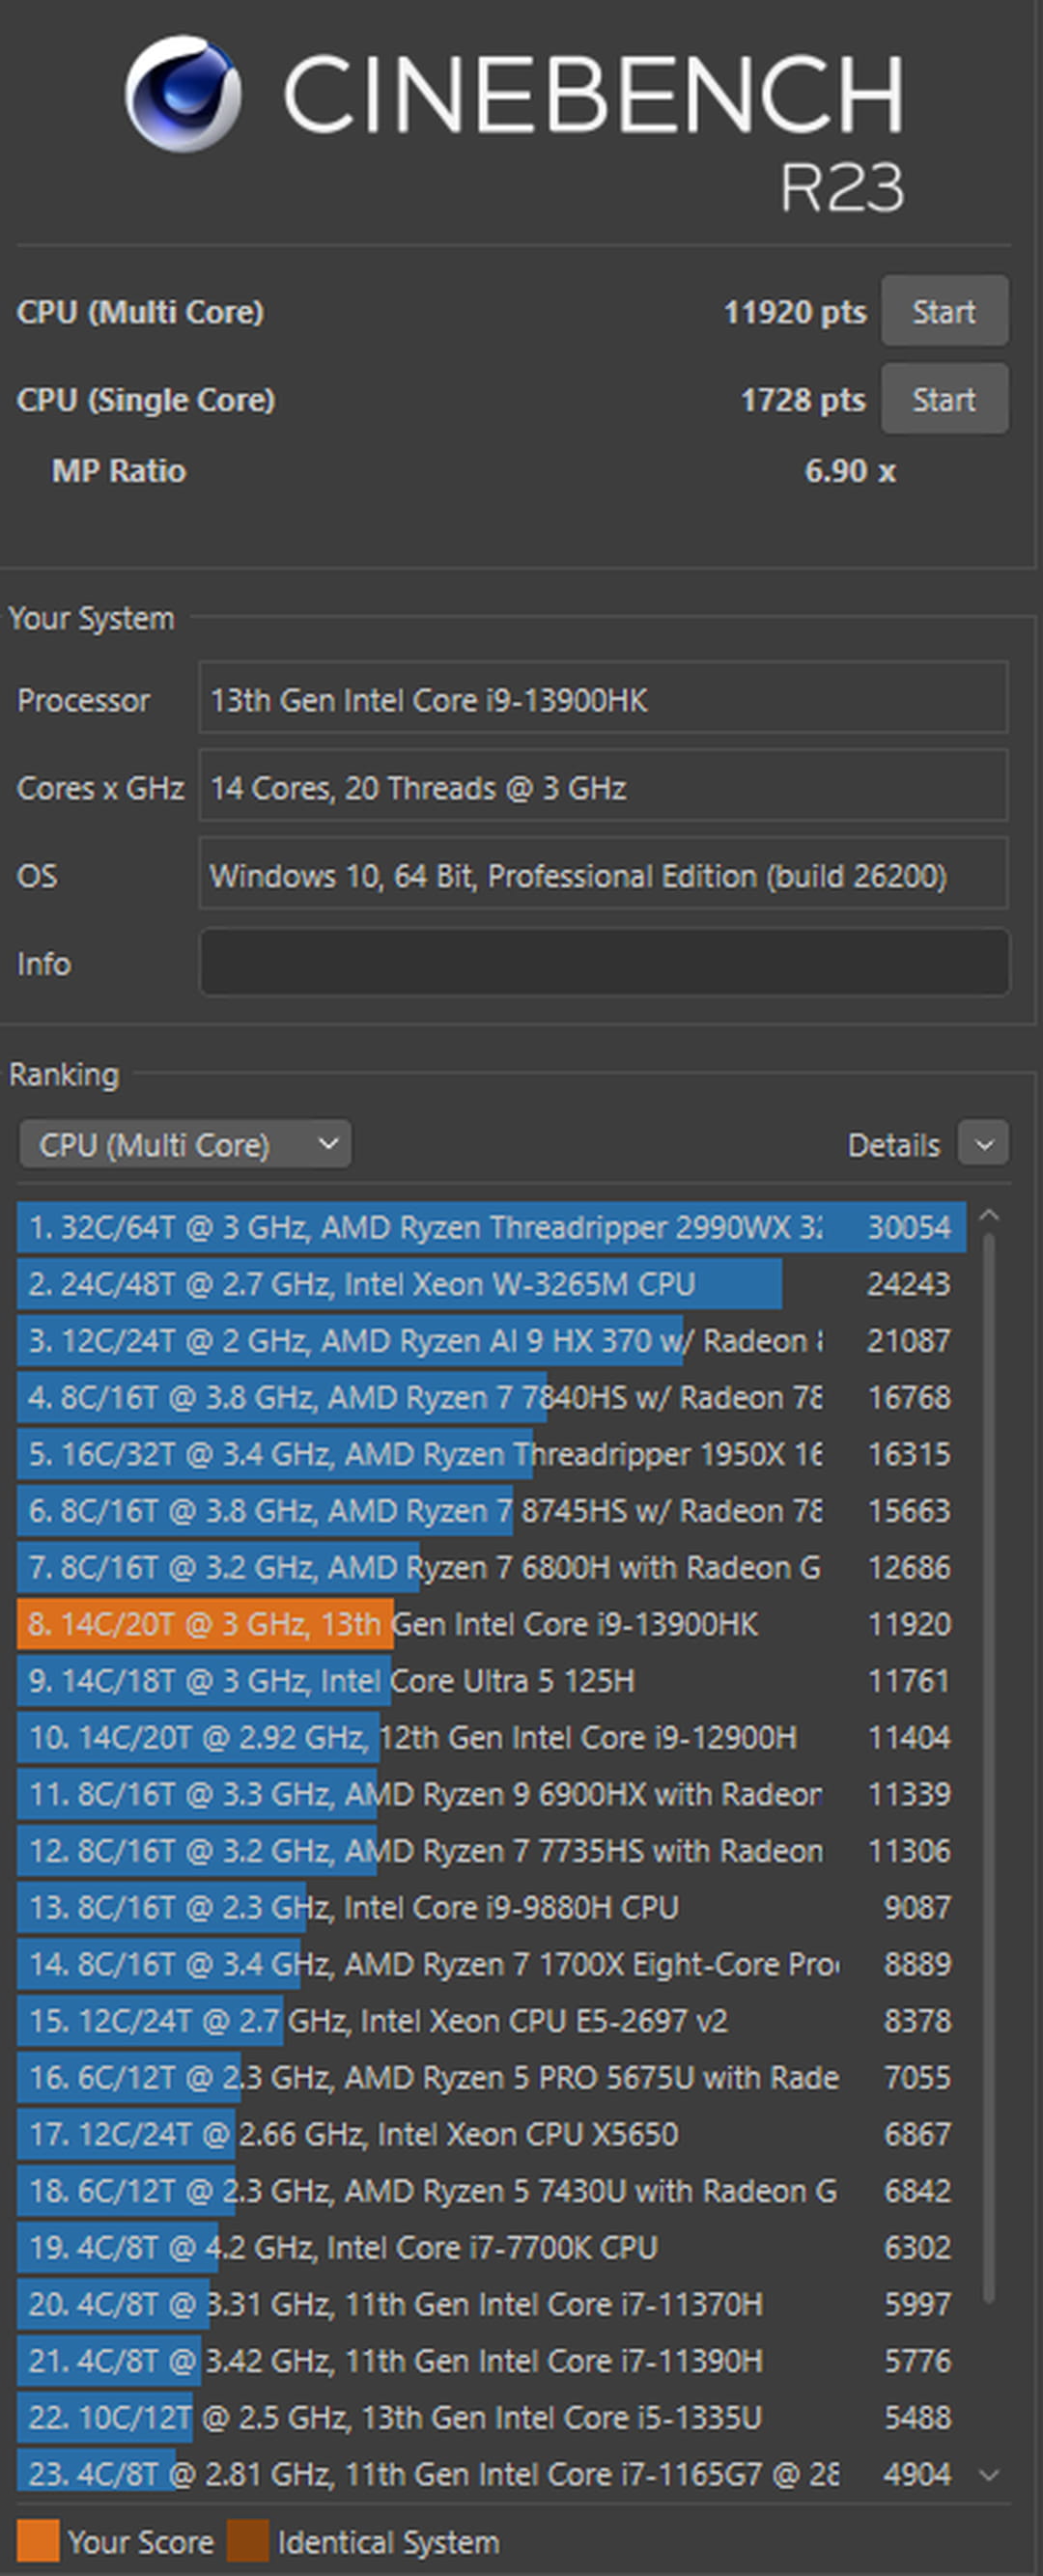Start the CPU Single Core test
The height and width of the screenshot is (2576, 1043).
click(x=943, y=400)
